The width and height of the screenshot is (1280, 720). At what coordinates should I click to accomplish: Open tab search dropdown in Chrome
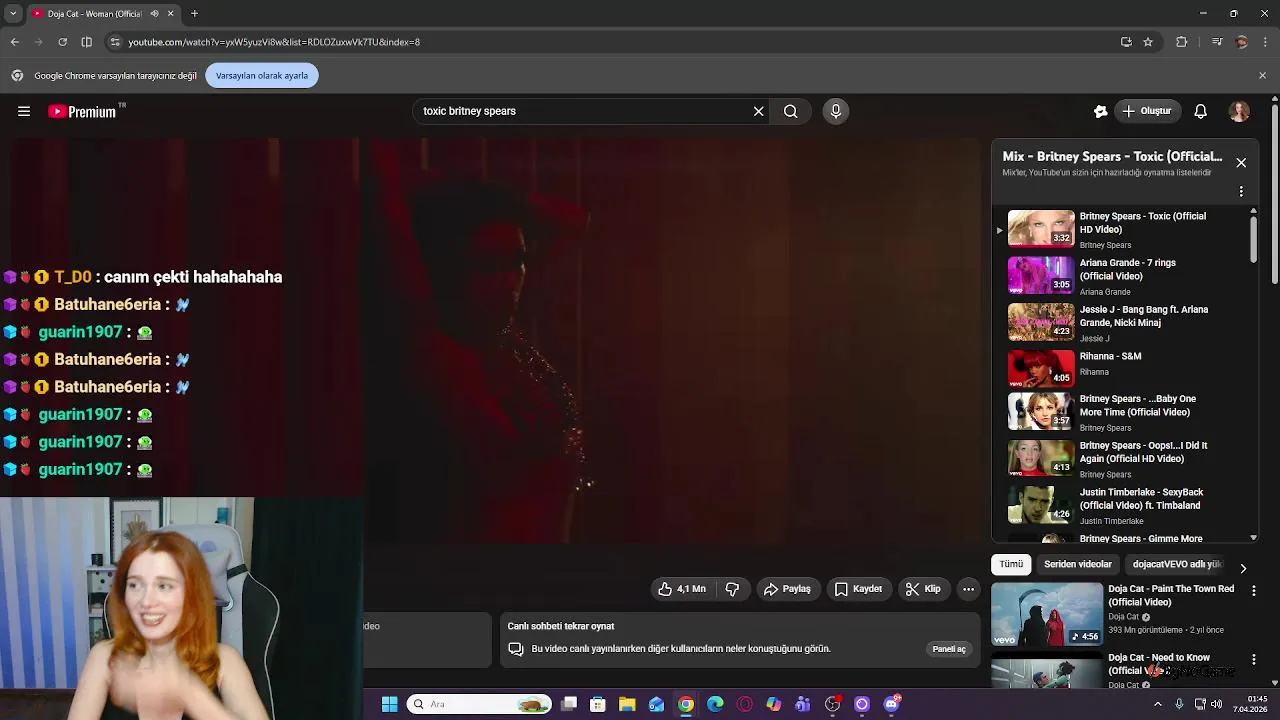tap(12, 13)
